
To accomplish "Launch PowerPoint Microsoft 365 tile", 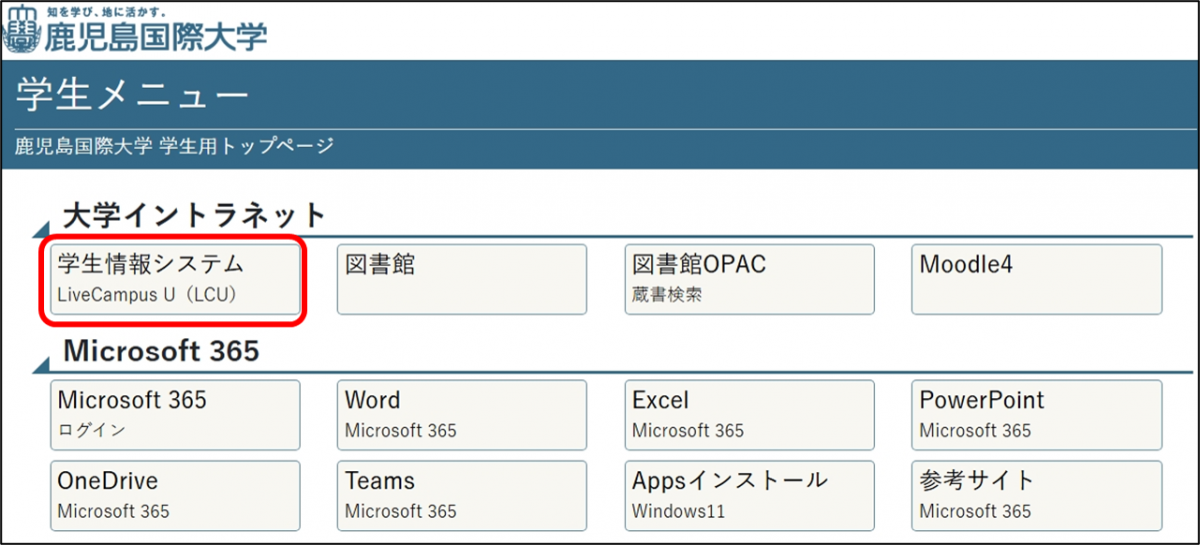I will 1036,415.
